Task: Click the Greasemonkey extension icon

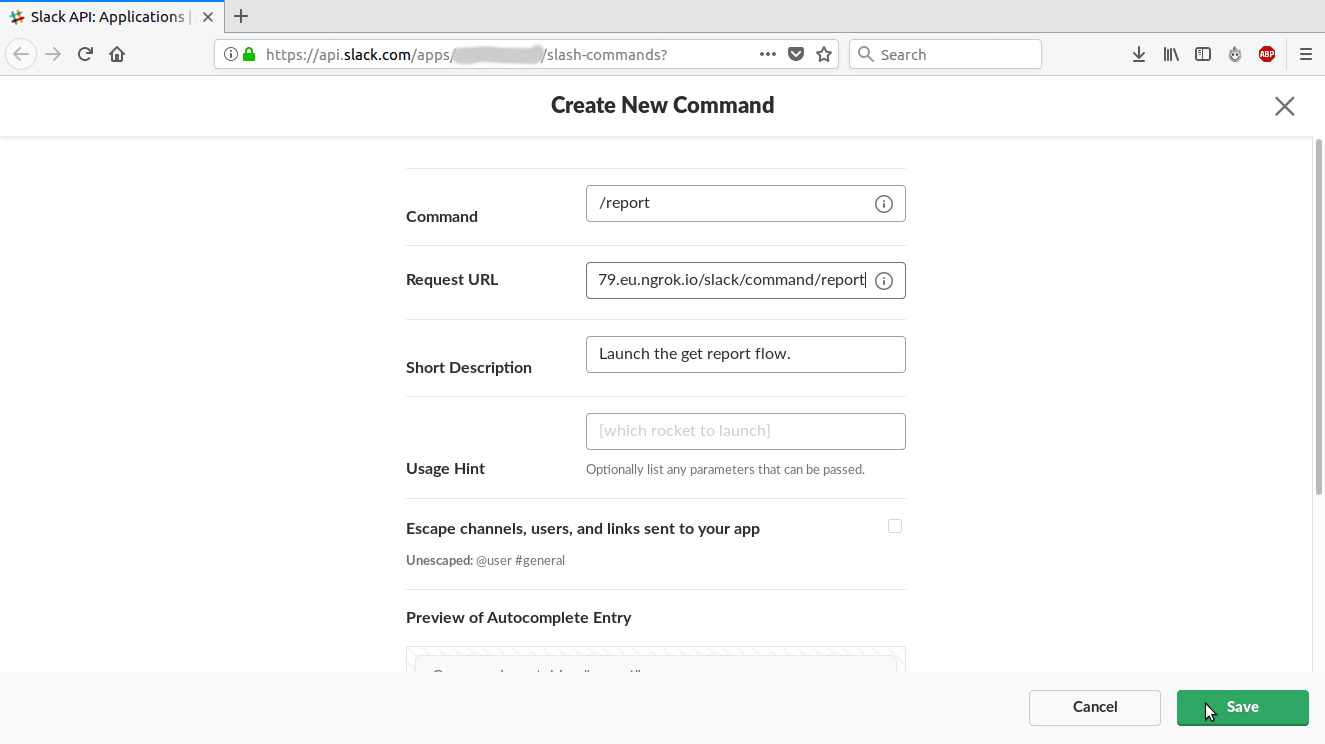Action: [1235, 54]
